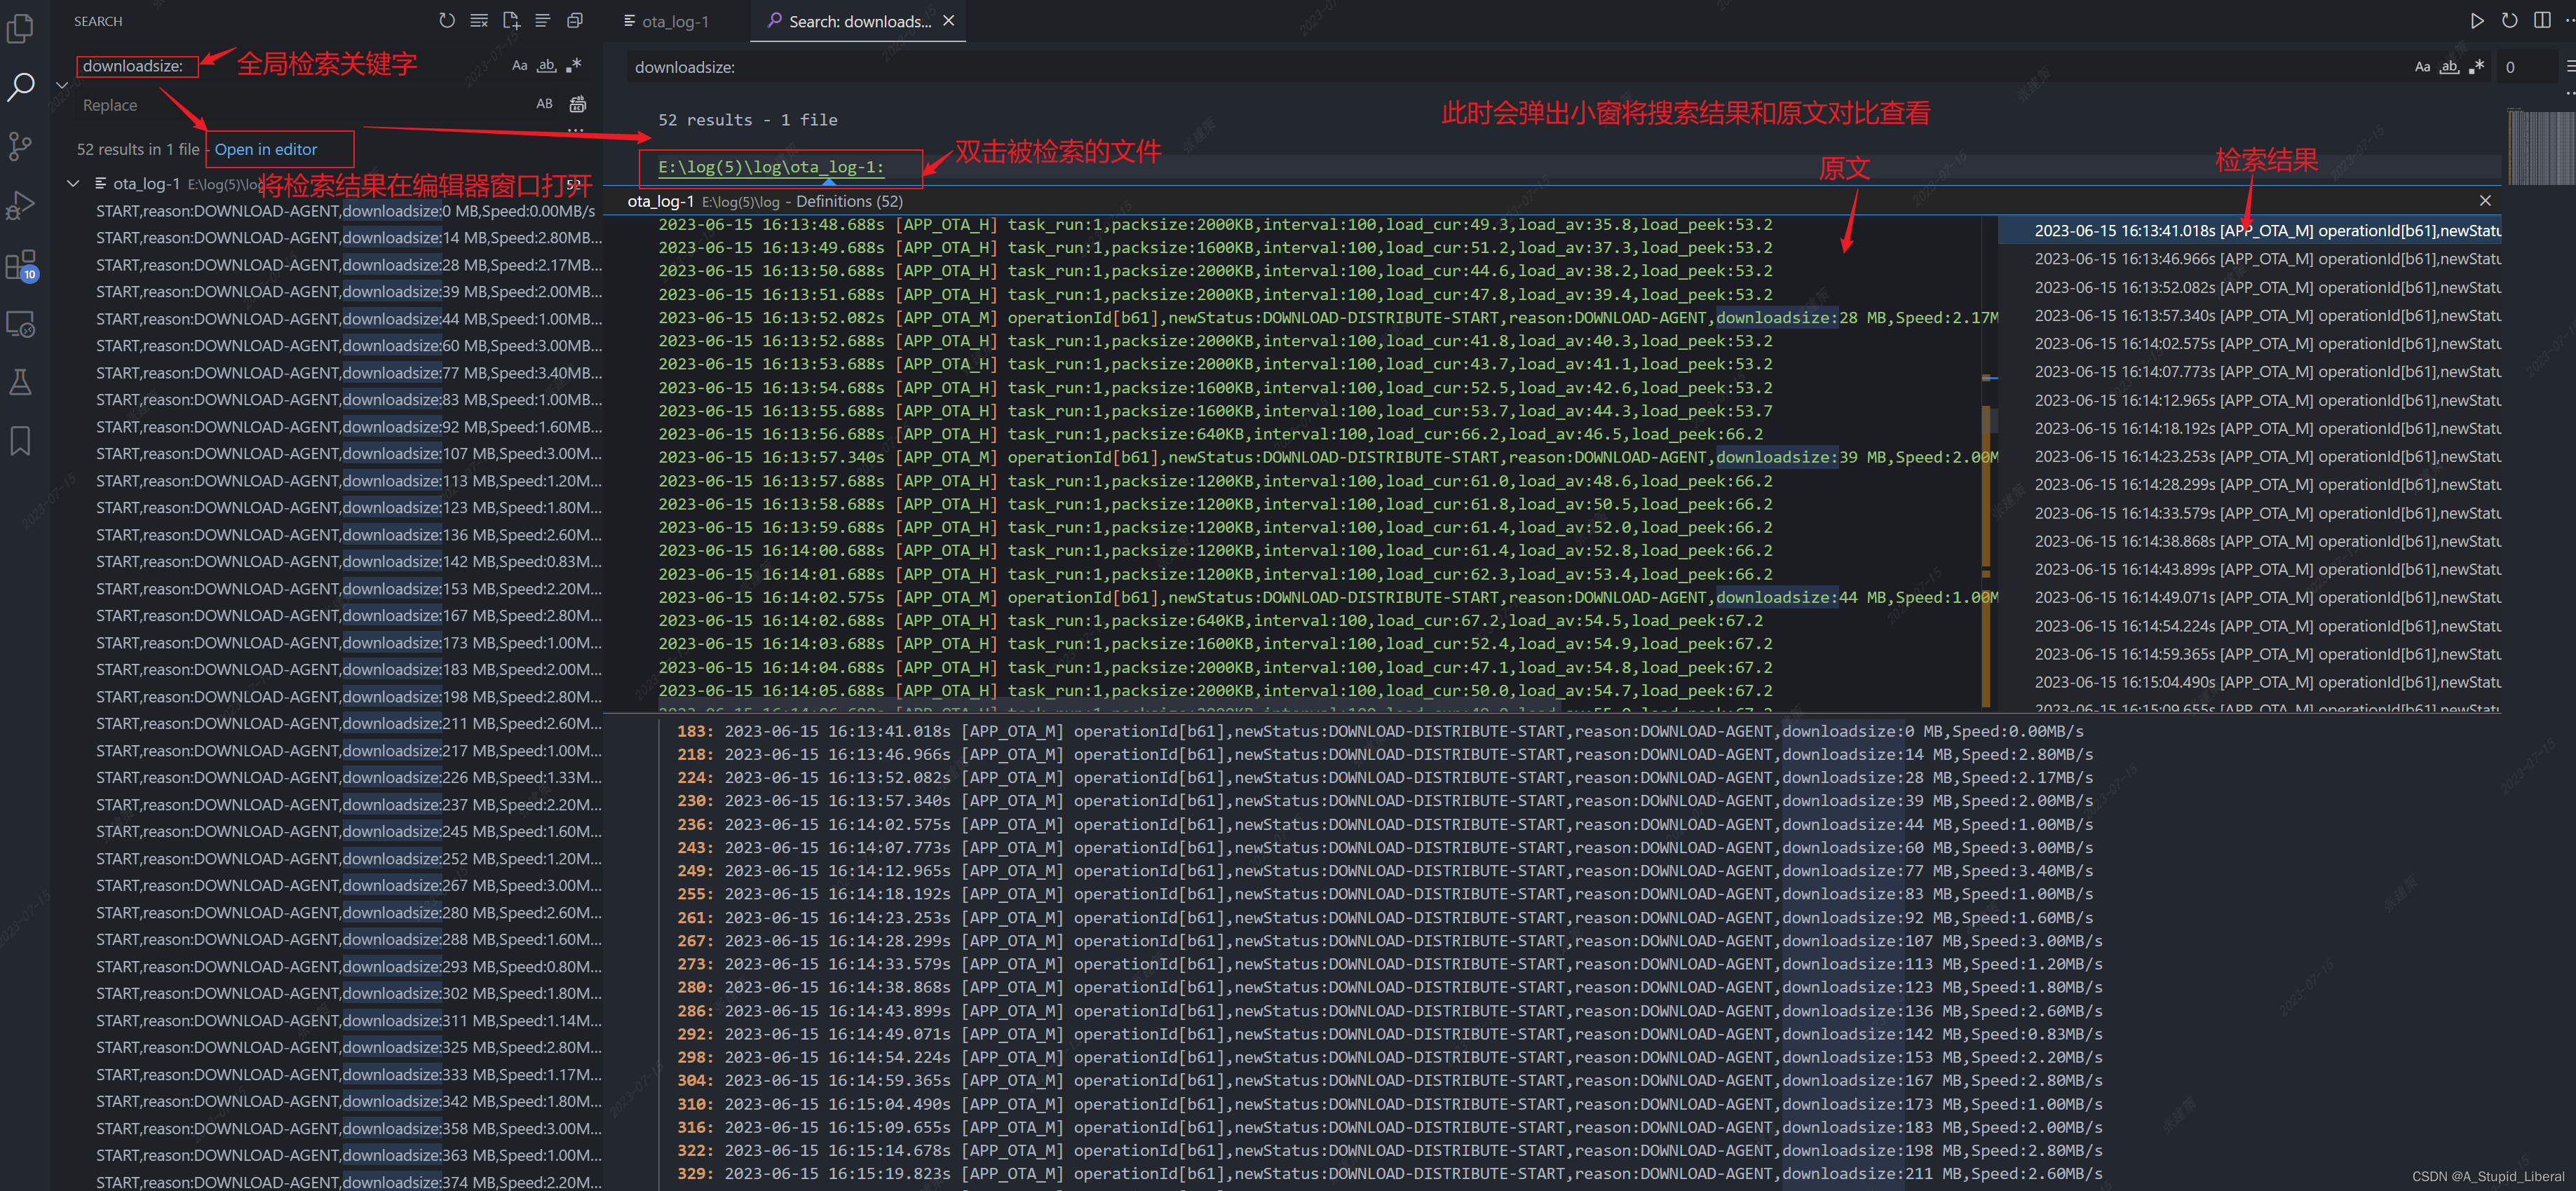Select peek reference 16:14:33.579s entry
The width and height of the screenshot is (2576, 1191).
coord(2250,514)
